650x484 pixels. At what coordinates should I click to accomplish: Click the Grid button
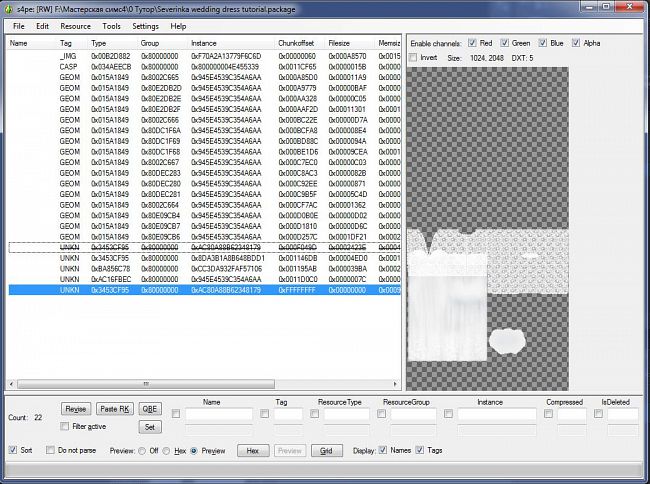coord(326,451)
